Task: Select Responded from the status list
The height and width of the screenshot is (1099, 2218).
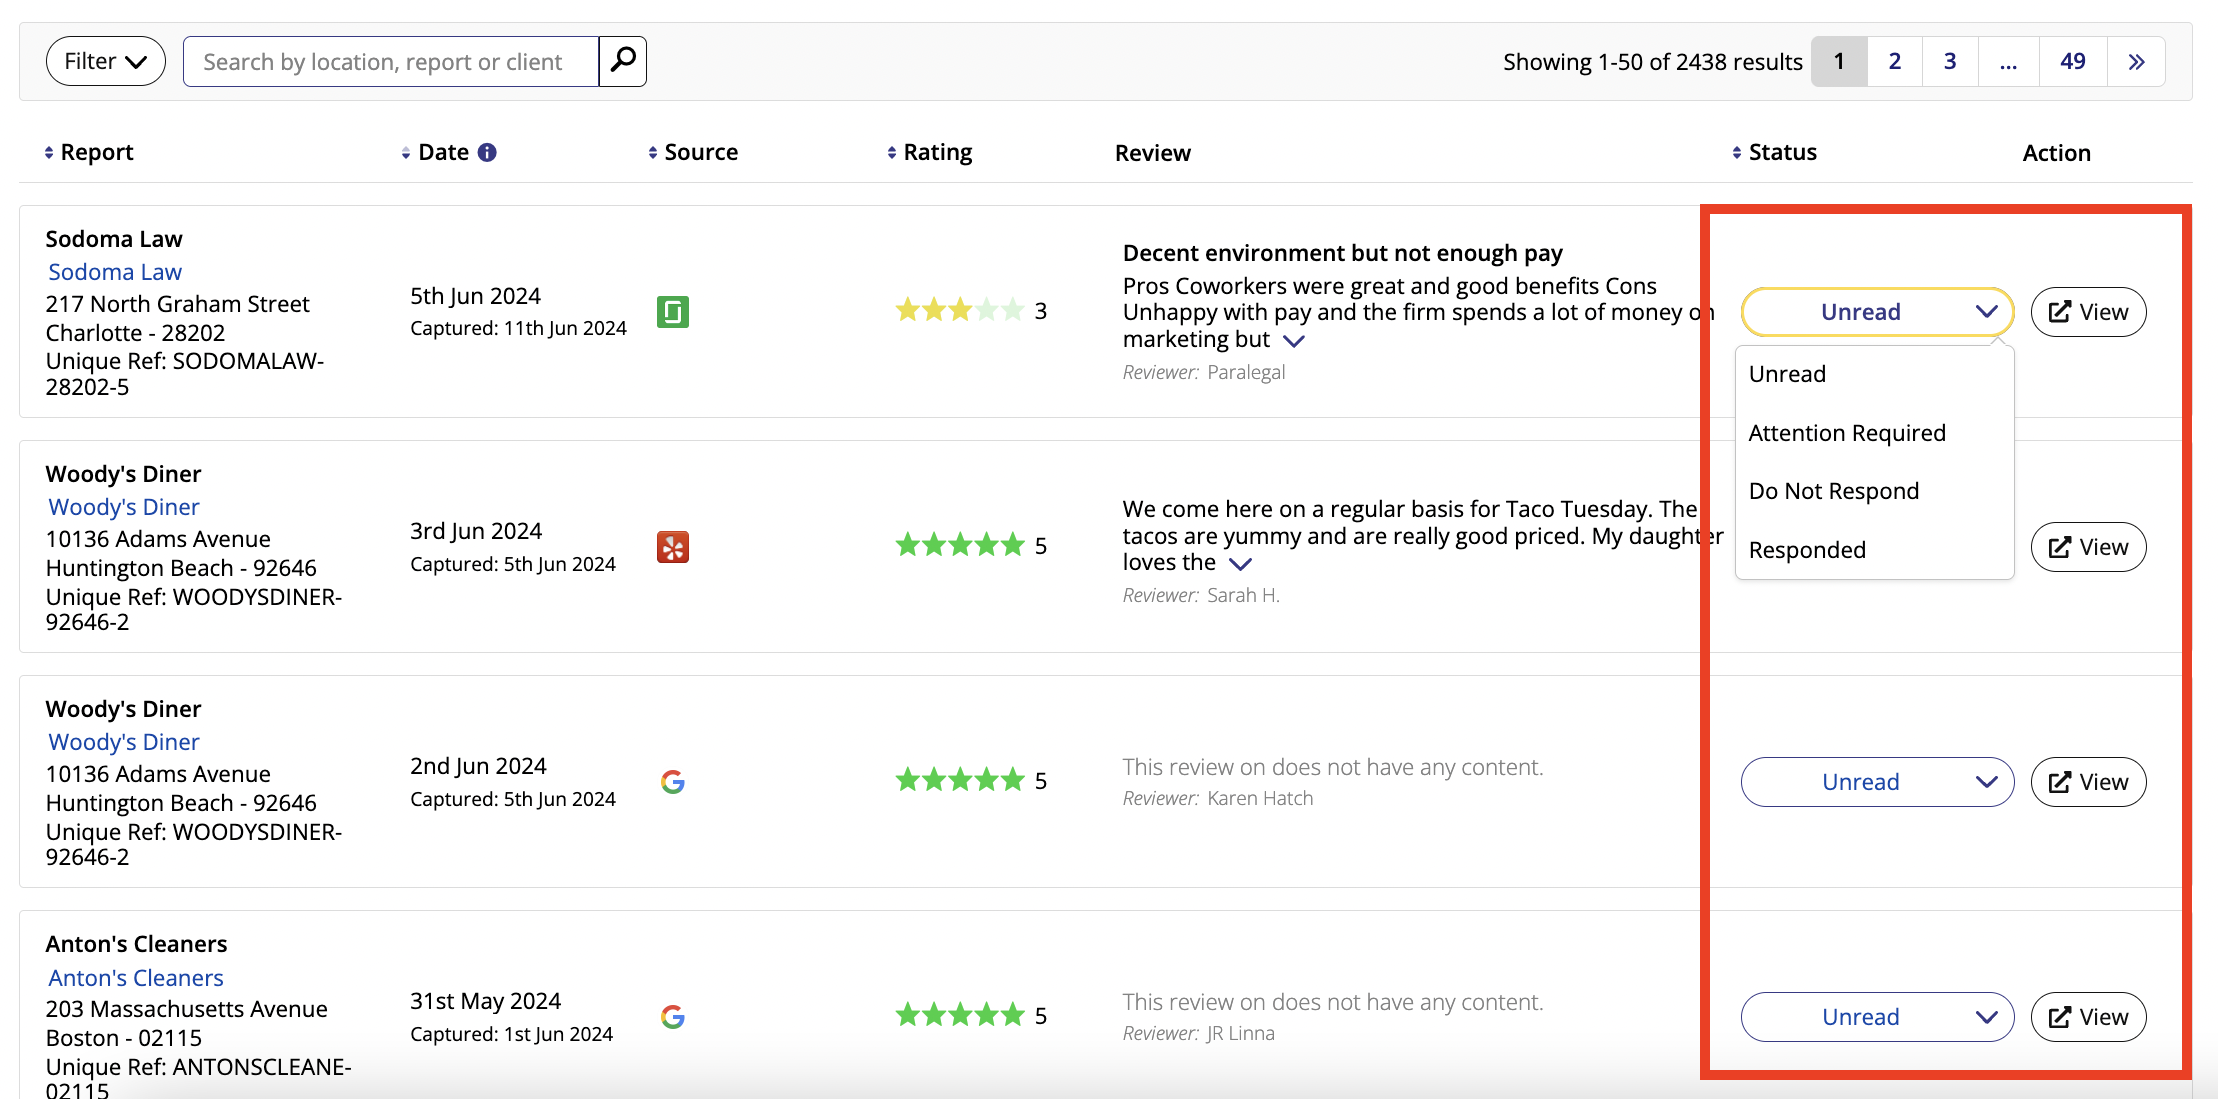Action: (x=1807, y=550)
